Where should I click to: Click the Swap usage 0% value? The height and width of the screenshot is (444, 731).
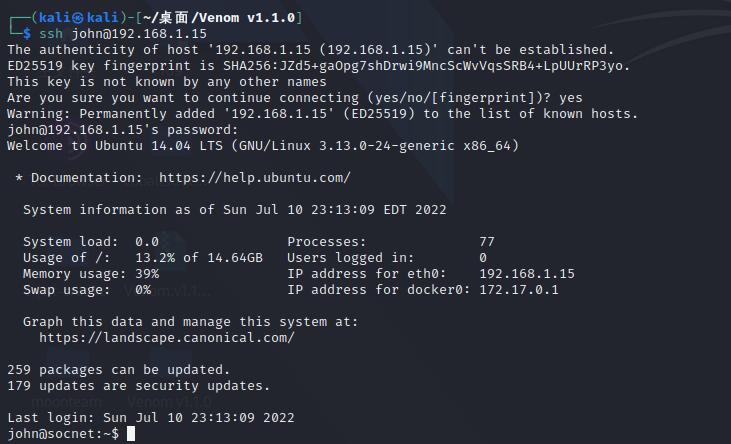tap(143, 290)
